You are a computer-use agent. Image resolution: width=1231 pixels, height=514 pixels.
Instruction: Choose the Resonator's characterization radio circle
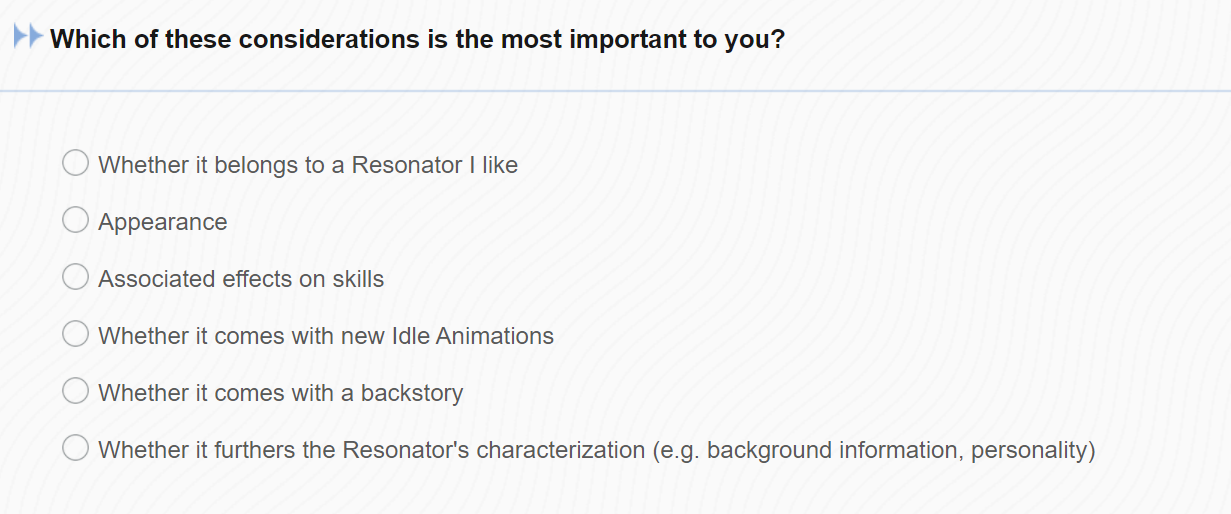coord(76,447)
